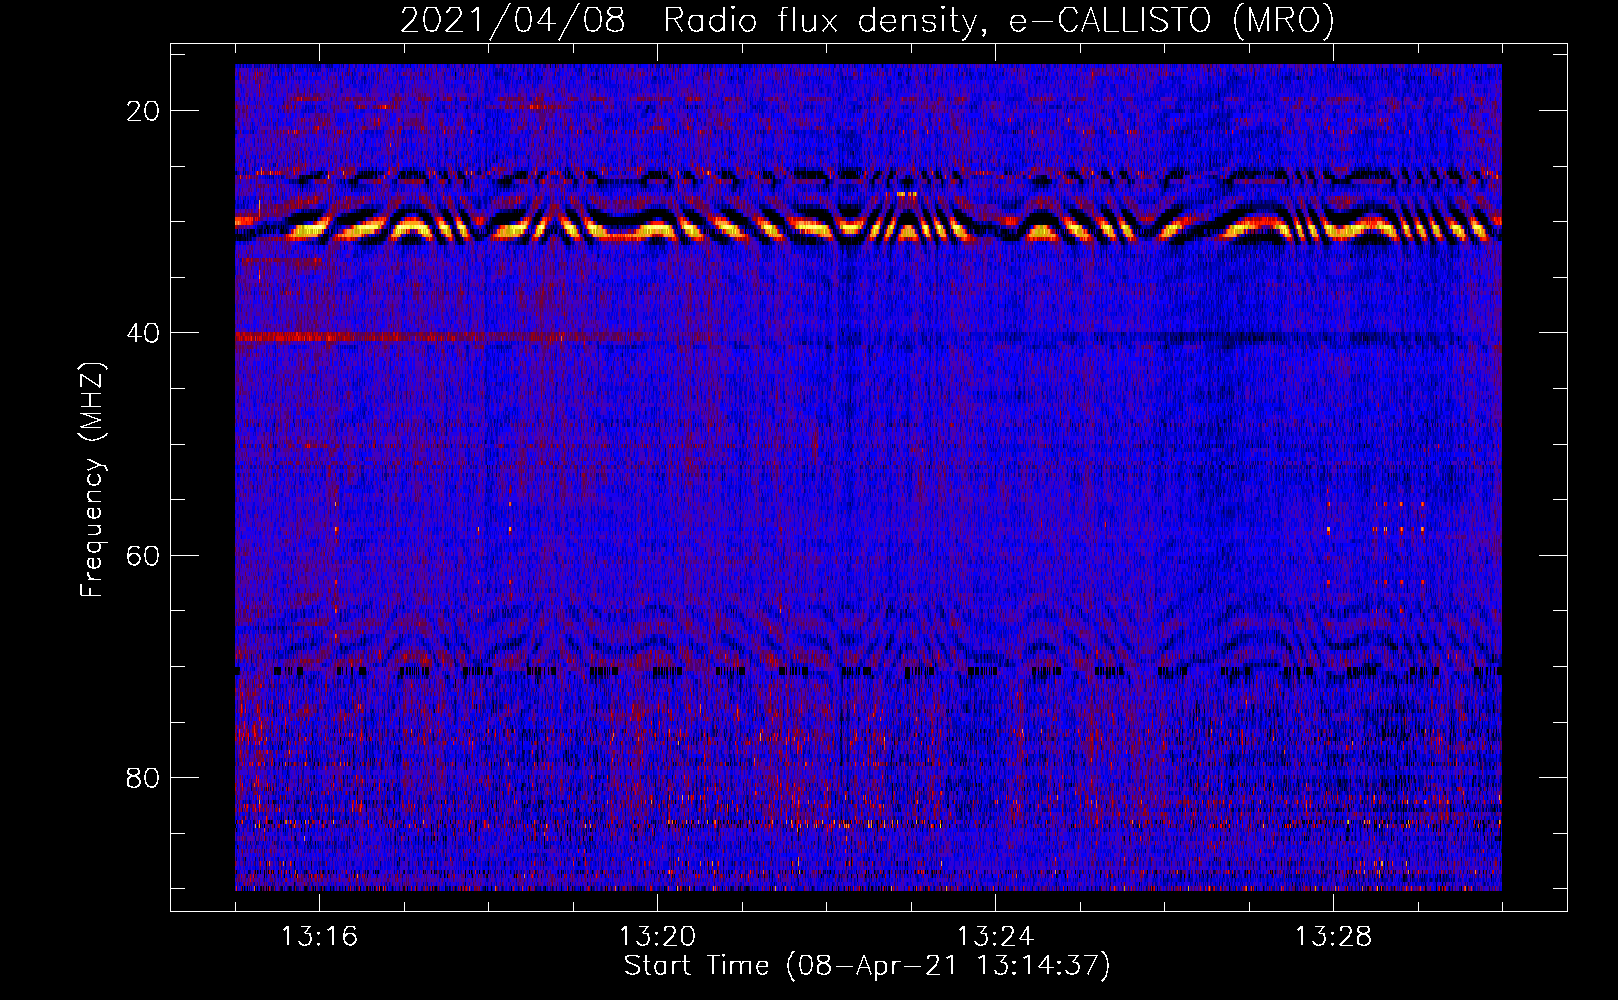Click the 13:20 time tick label
The height and width of the screenshot is (1000, 1618).
[x=657, y=937]
